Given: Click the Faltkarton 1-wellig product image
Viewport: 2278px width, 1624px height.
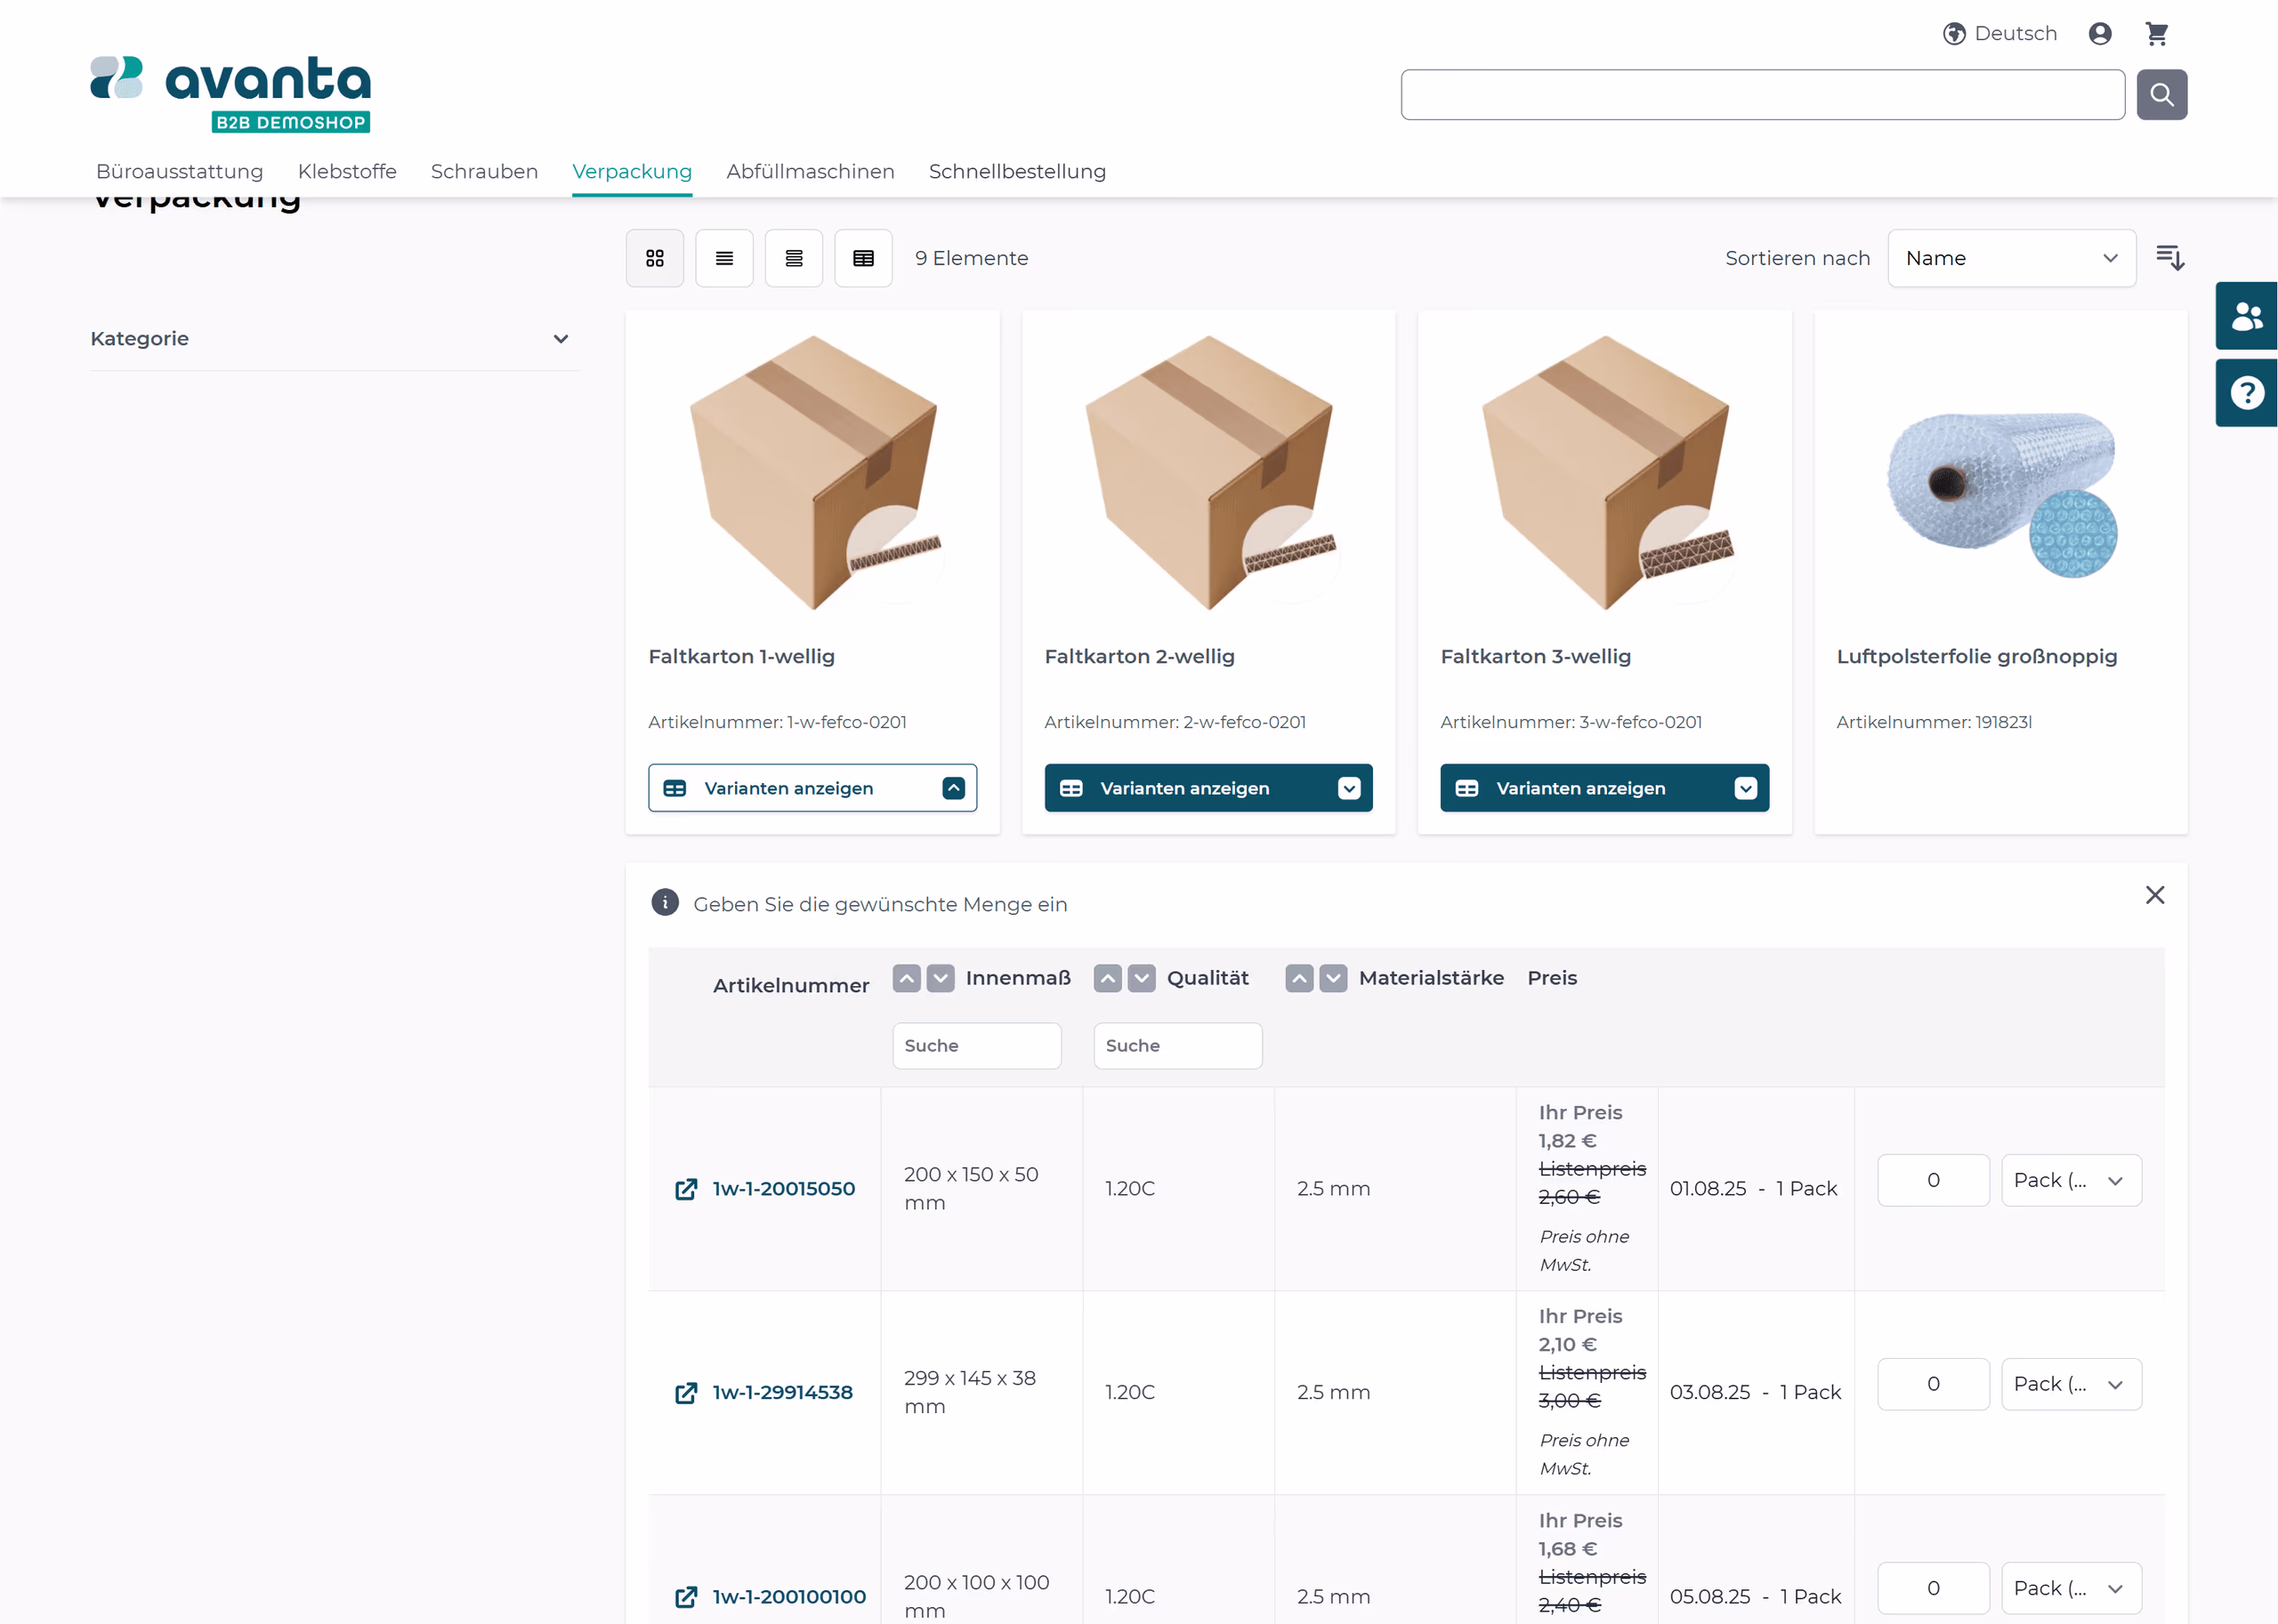Looking at the screenshot, I should (x=812, y=472).
